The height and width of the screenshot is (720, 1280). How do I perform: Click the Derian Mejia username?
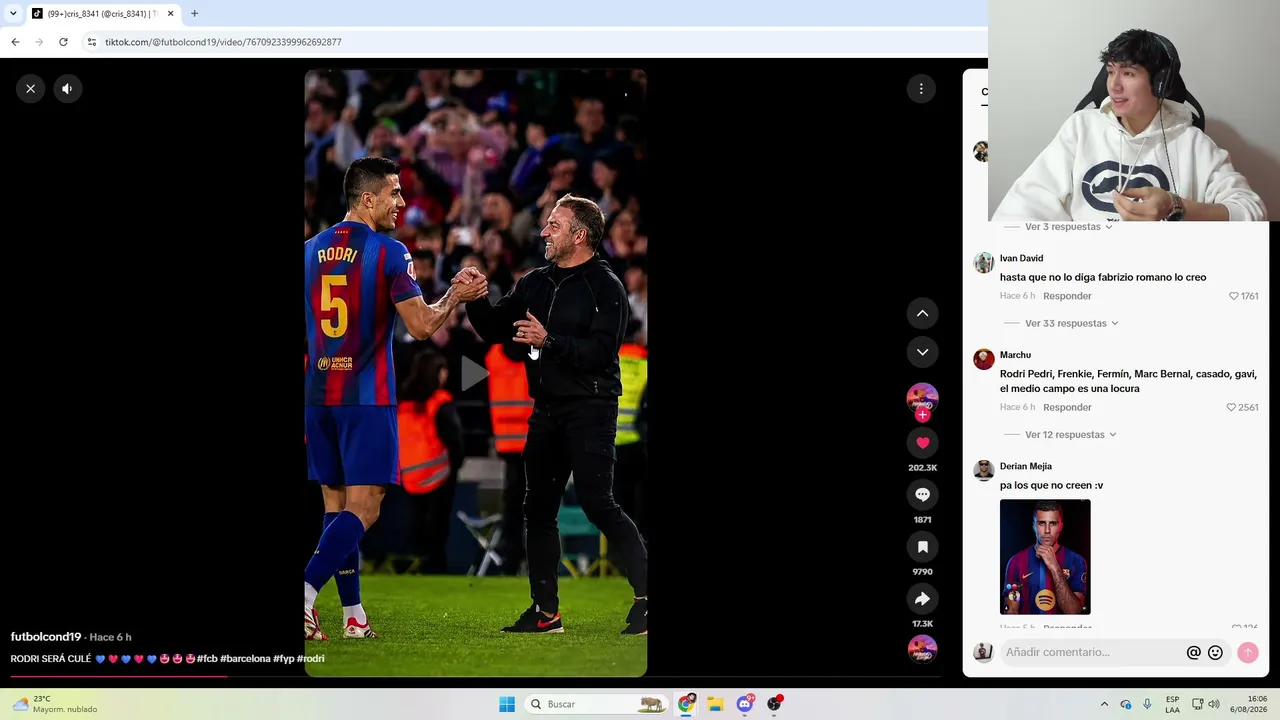[x=1026, y=466]
